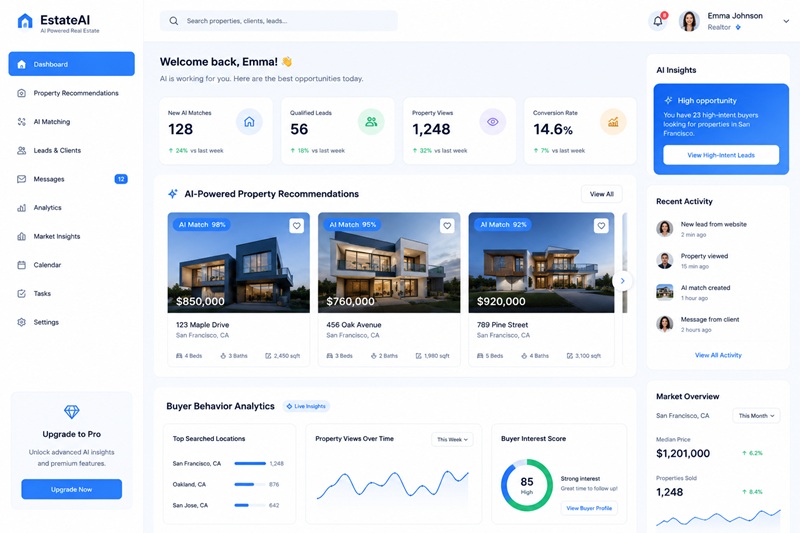Click the Property Views Over Time line chart
This screenshot has width=800, height=533.
[392, 485]
